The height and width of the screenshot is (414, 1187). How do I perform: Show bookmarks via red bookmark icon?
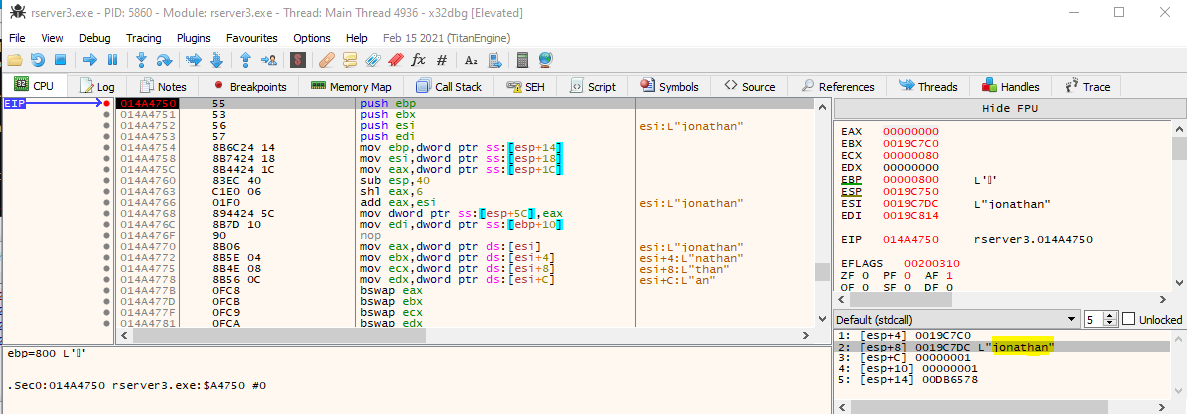[395, 60]
